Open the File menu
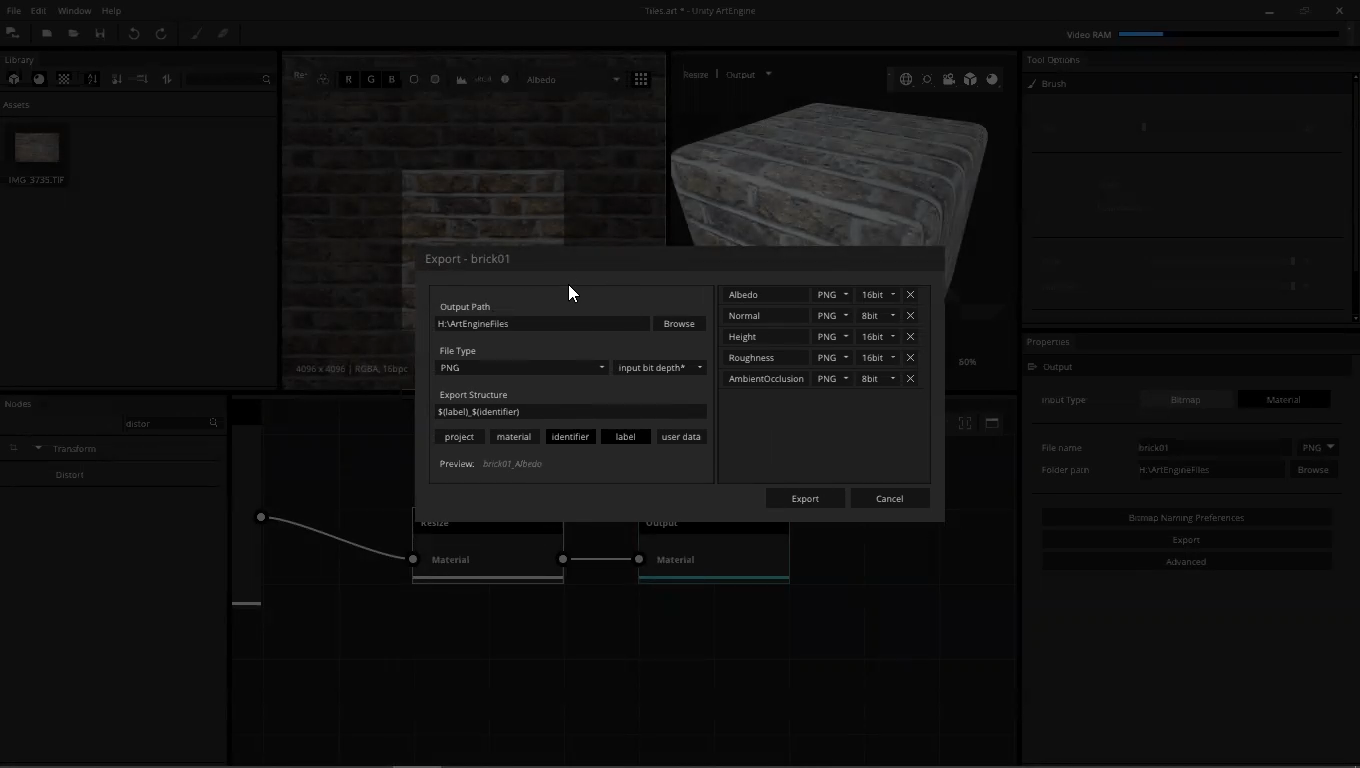Viewport: 1360px width, 768px height. (x=14, y=11)
